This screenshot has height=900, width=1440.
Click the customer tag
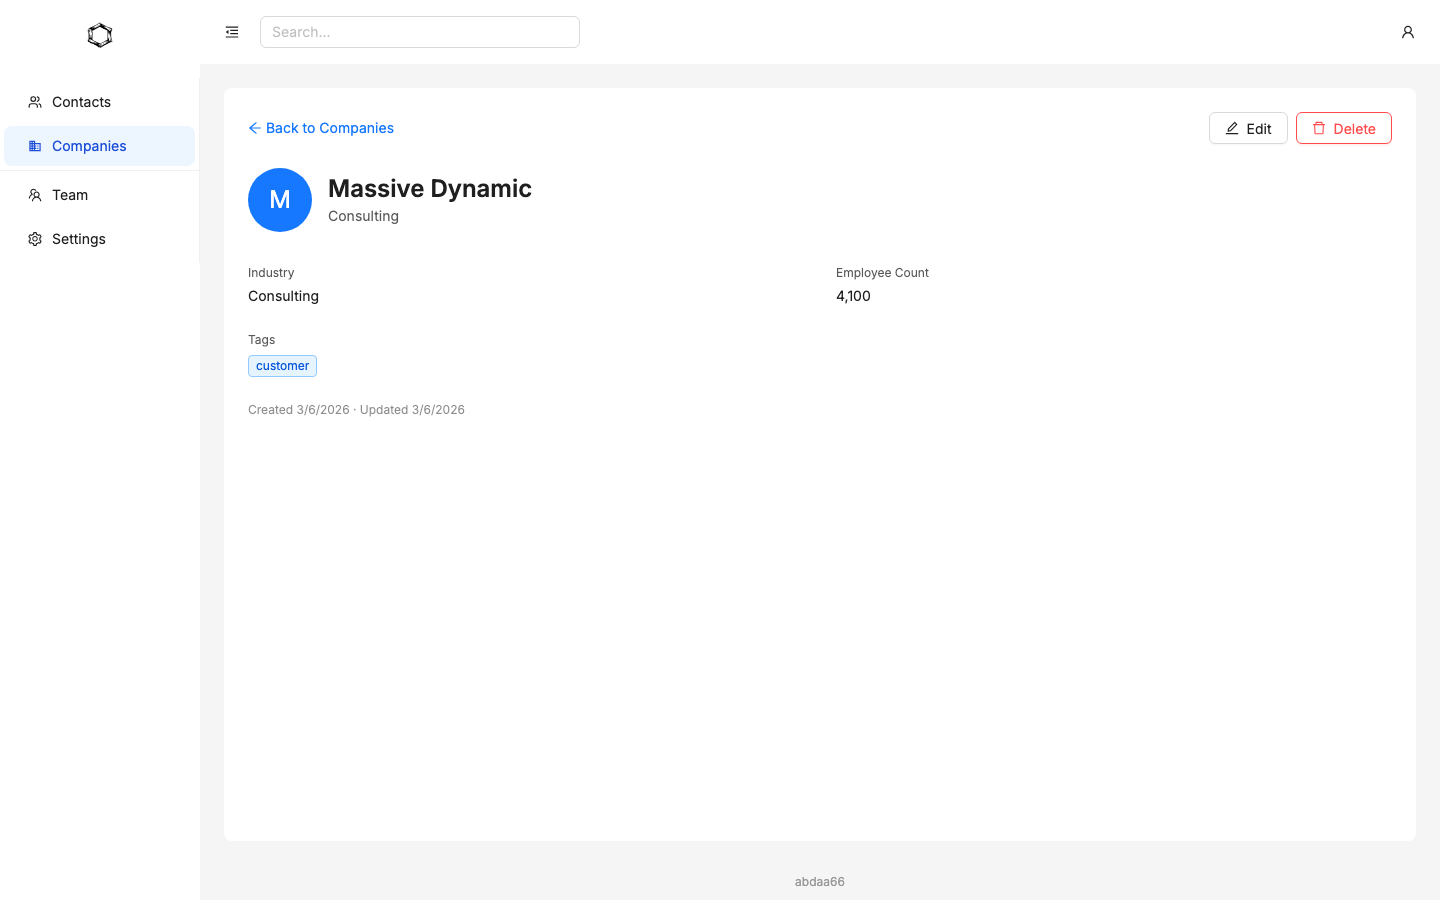(x=282, y=366)
